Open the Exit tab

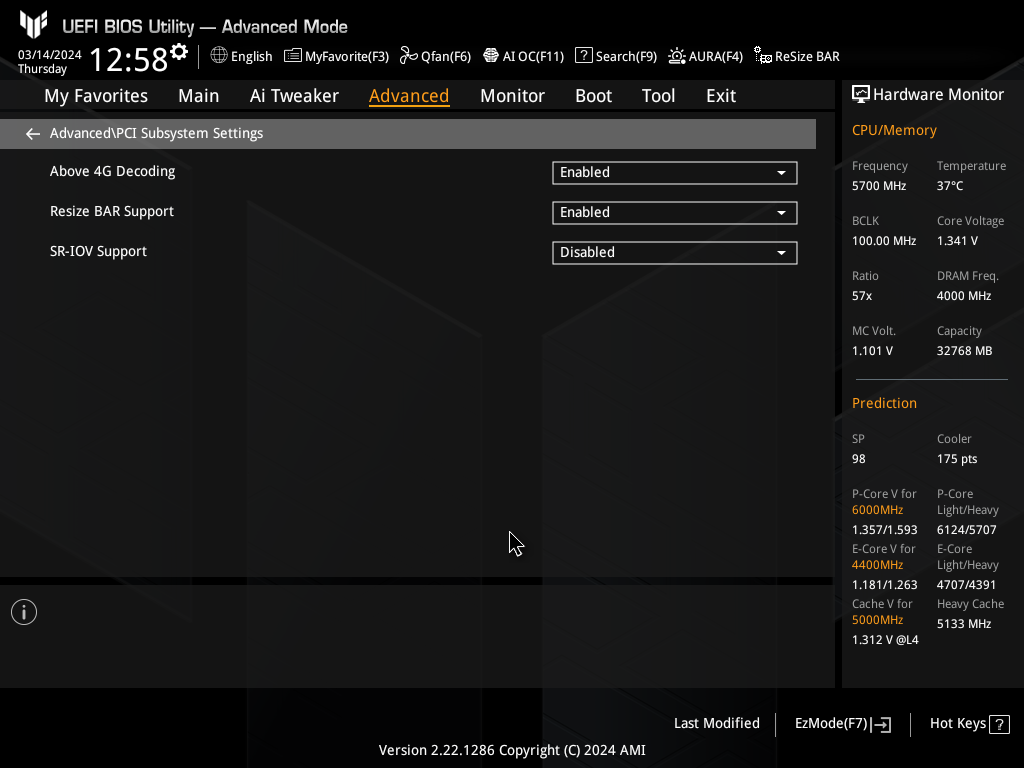pos(721,96)
